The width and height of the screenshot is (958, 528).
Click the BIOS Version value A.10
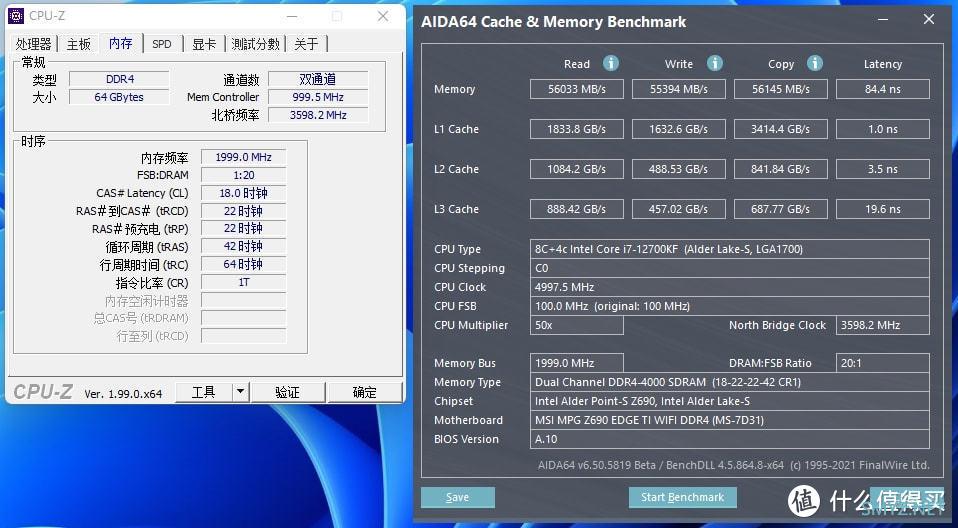tap(729, 439)
